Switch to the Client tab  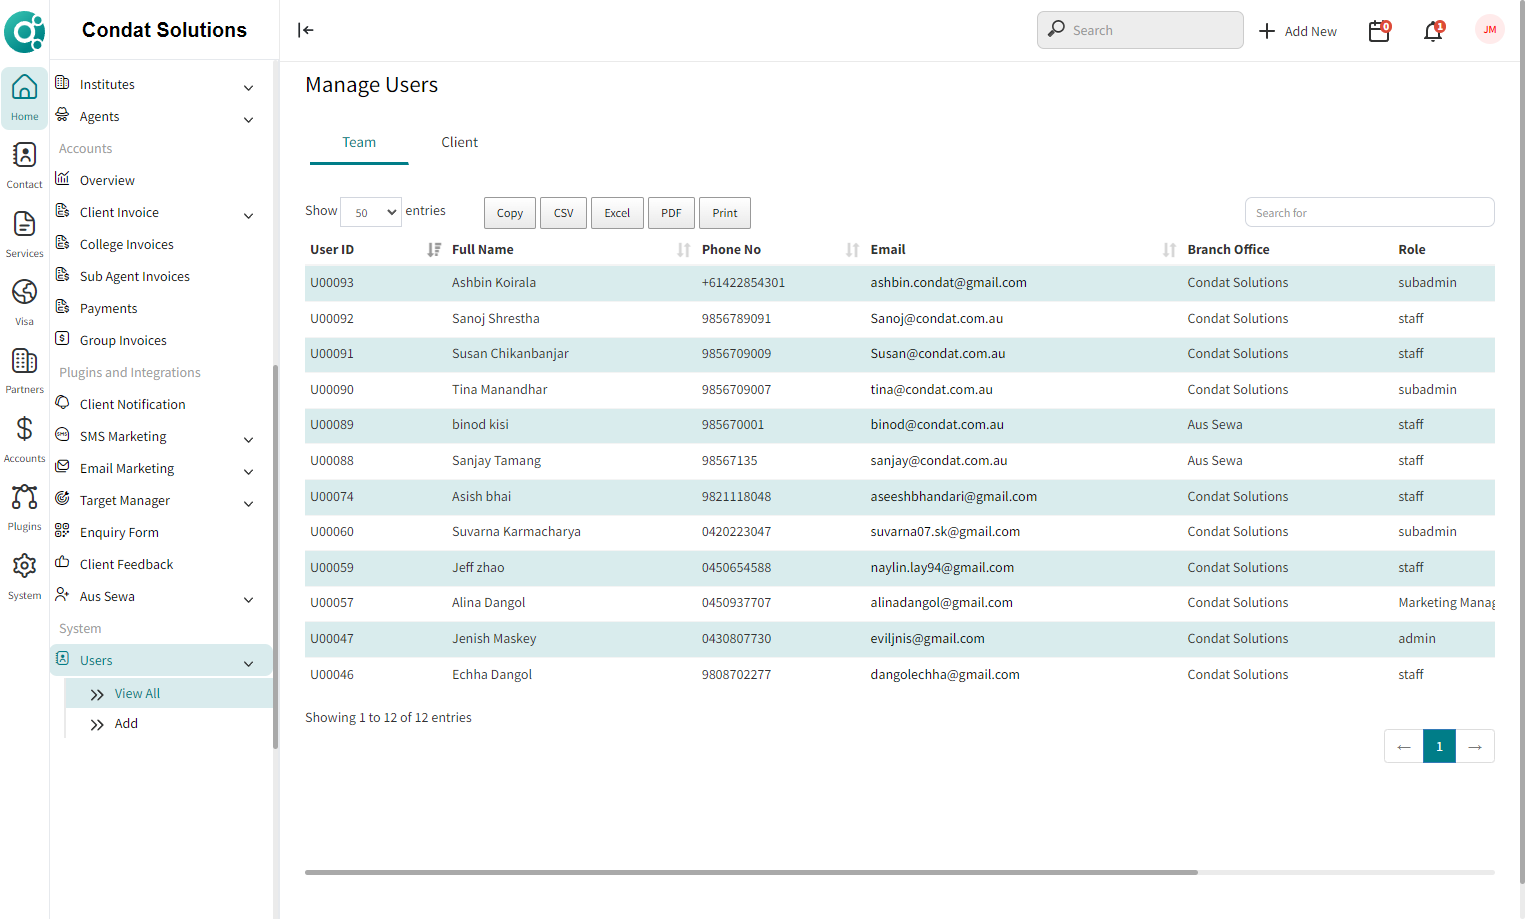(460, 143)
